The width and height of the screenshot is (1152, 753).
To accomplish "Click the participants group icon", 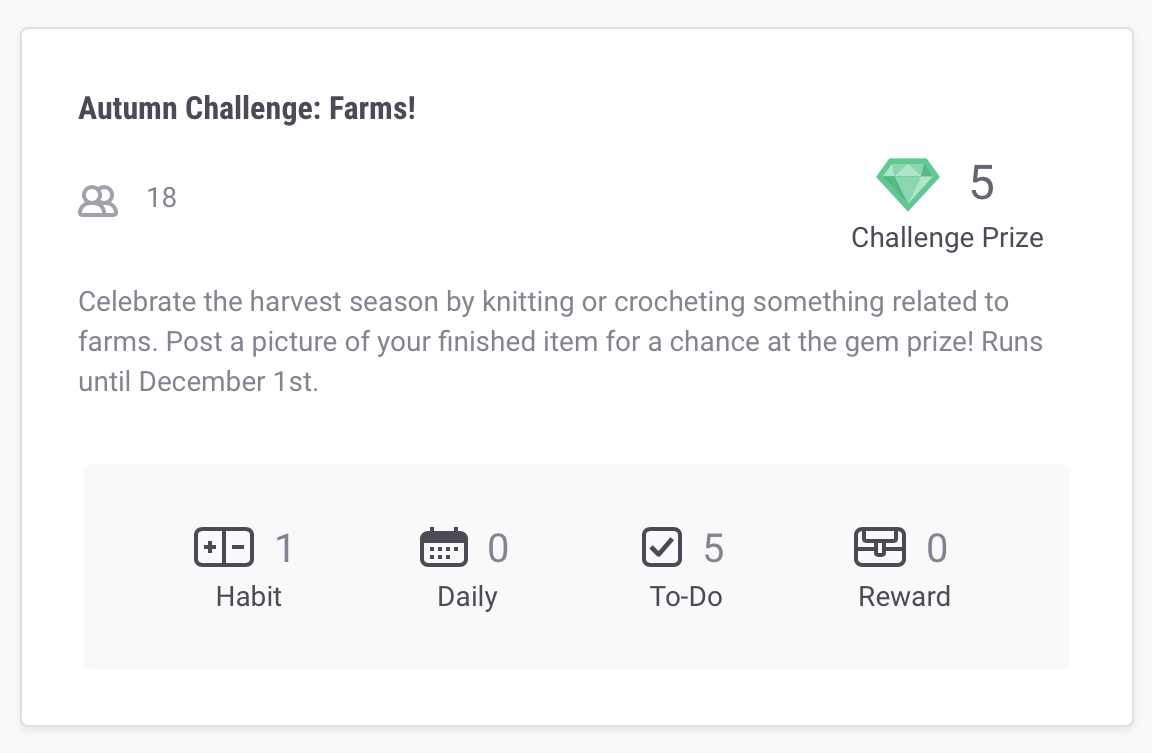I will (x=98, y=201).
